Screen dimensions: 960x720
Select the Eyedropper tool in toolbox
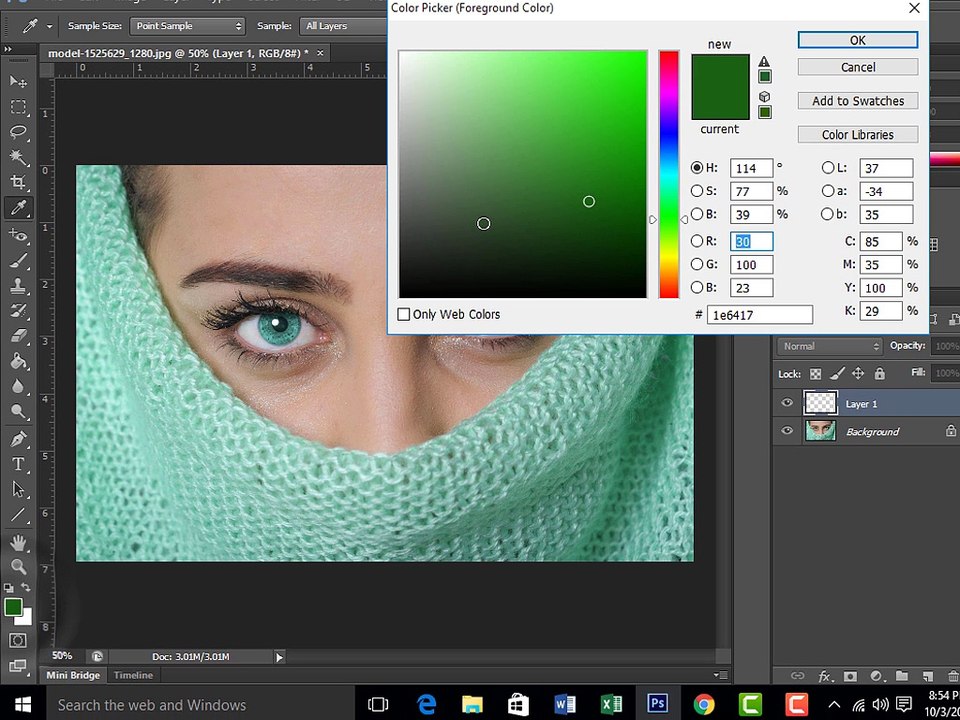pyautogui.click(x=18, y=208)
